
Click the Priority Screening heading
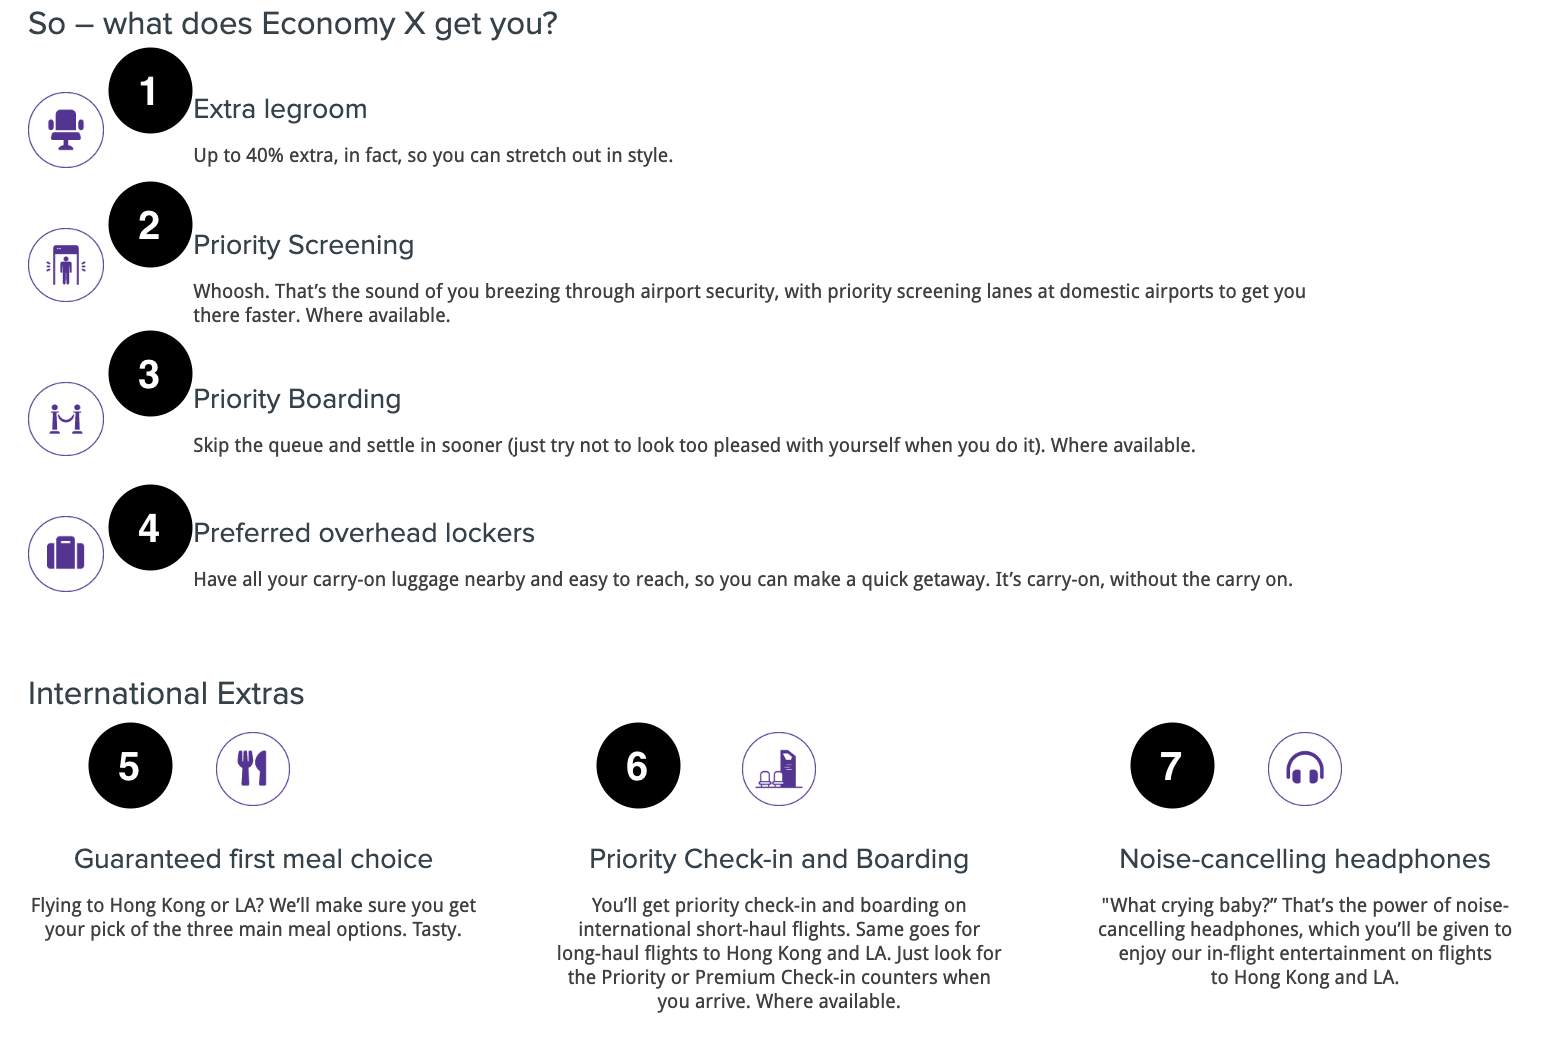point(303,245)
